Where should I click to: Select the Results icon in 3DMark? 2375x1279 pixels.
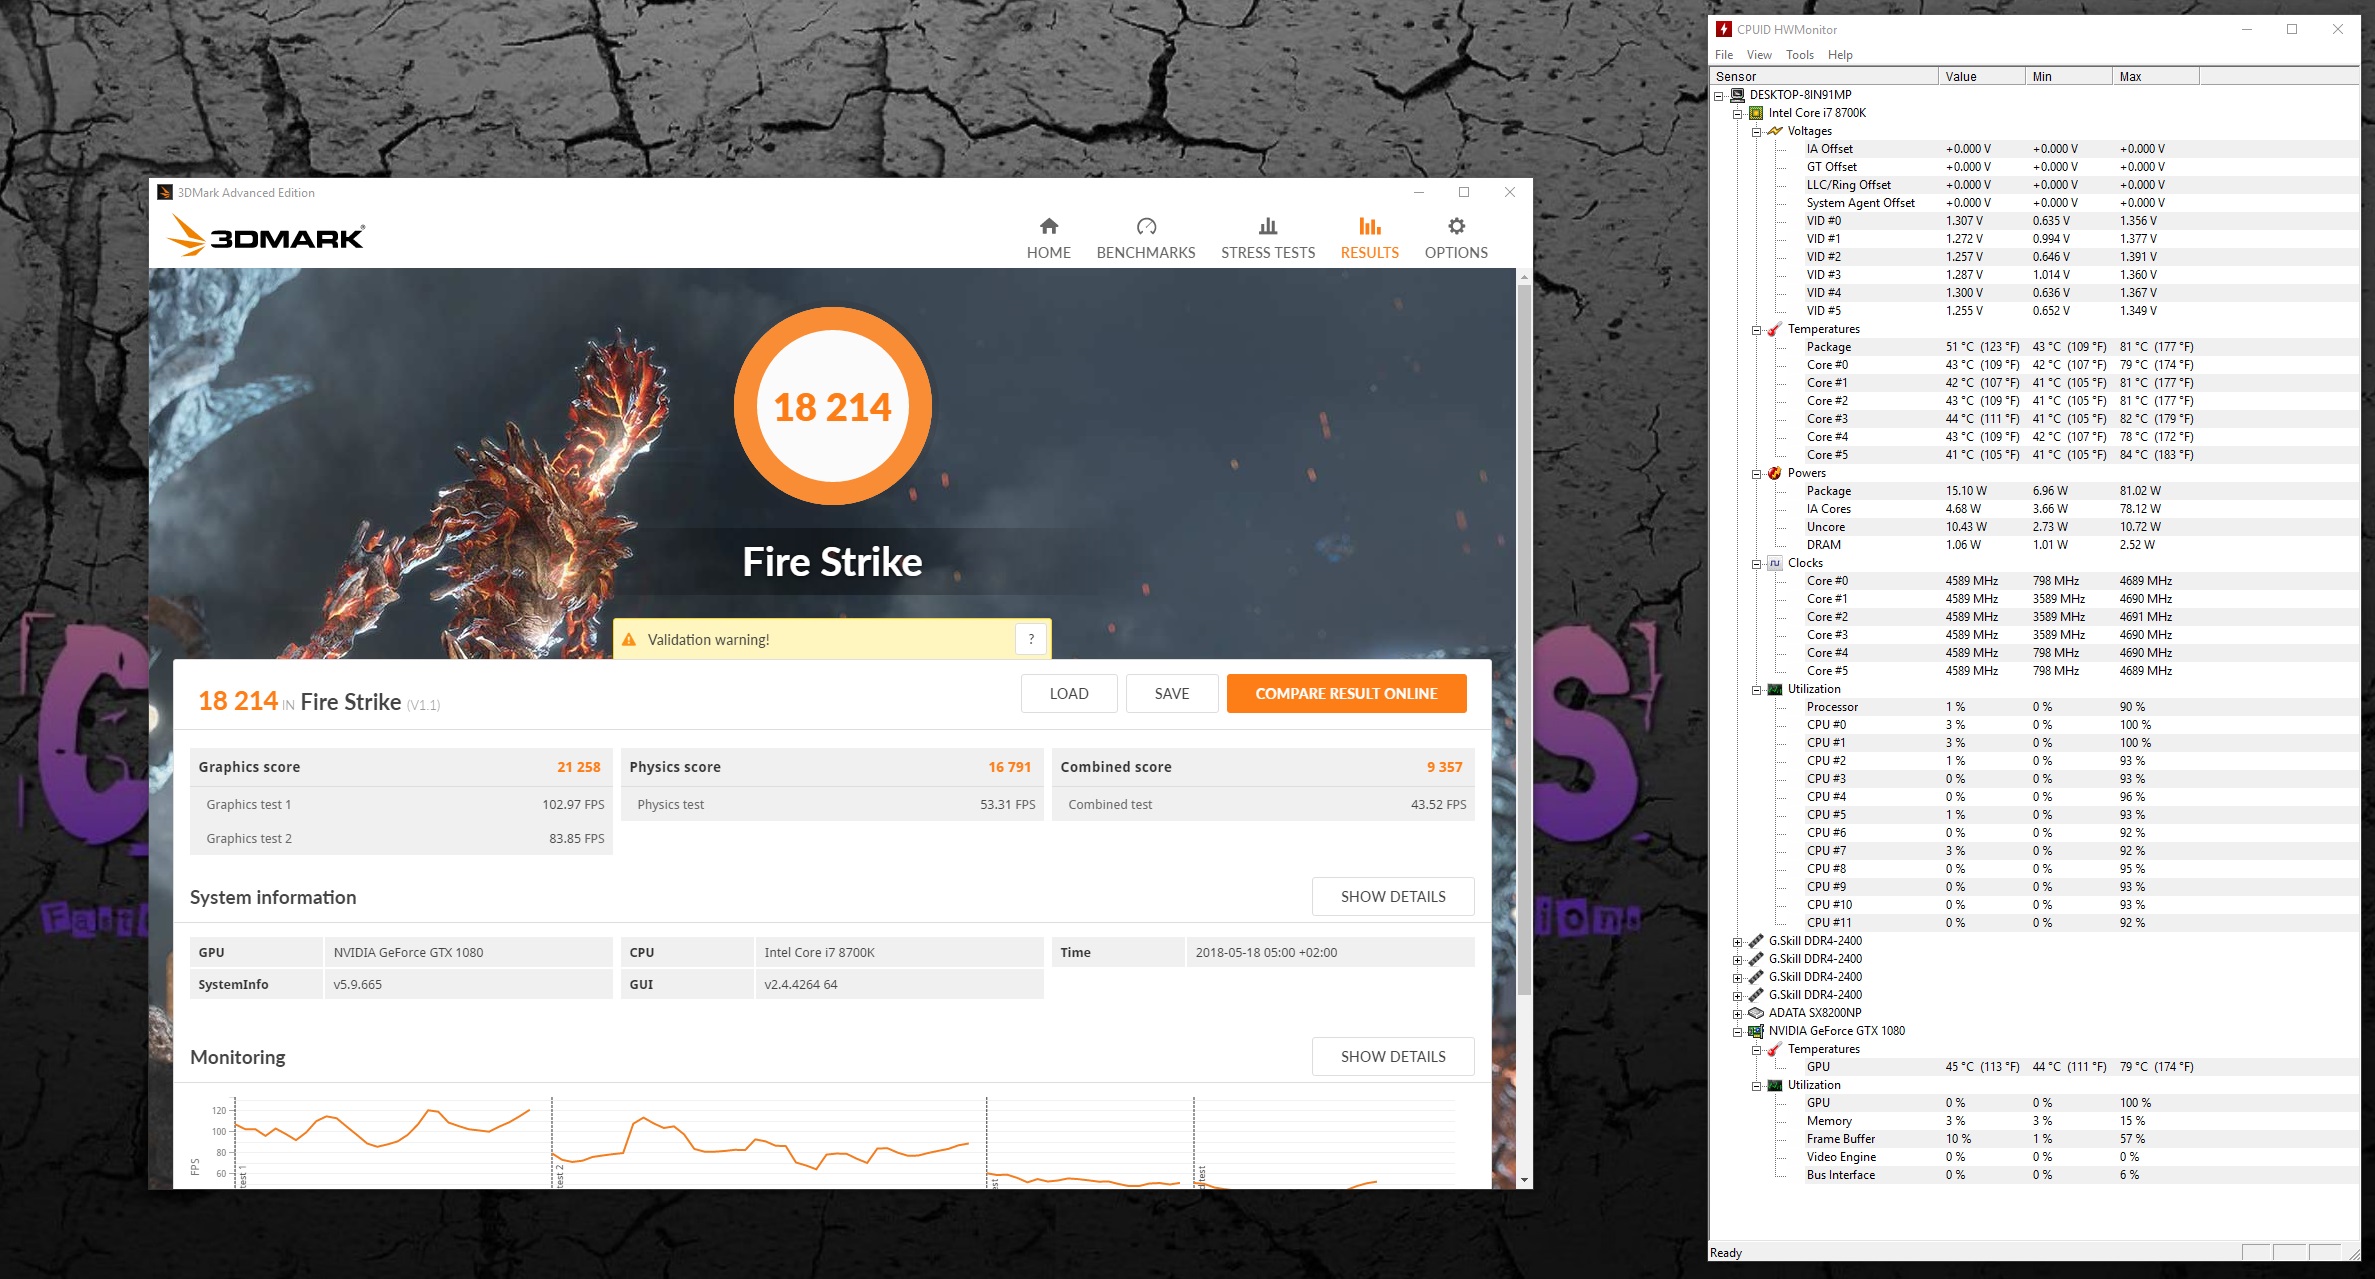pyautogui.click(x=1369, y=226)
